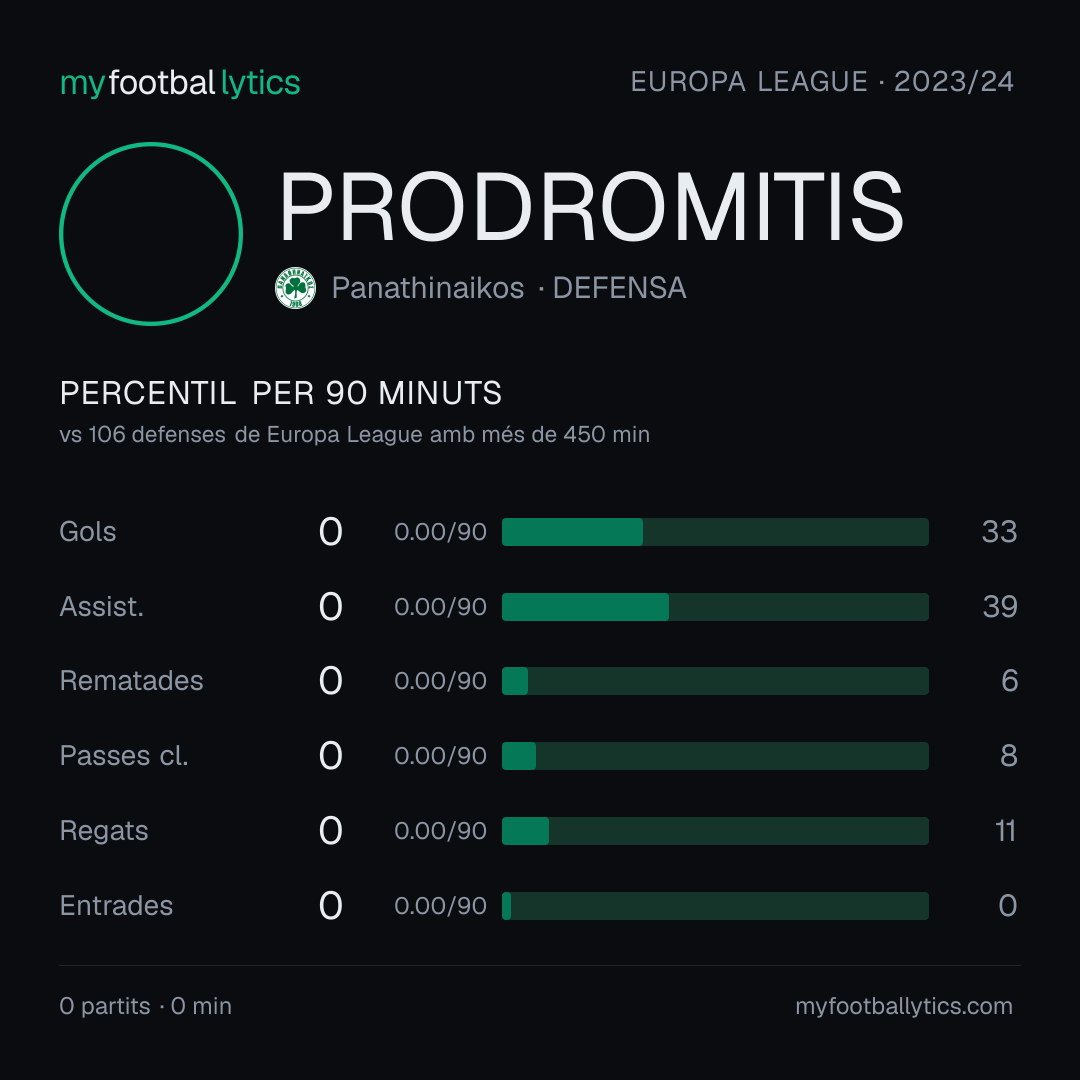This screenshot has height=1080, width=1080.
Task: Click the percentile value 39 for assists
Action: coord(1000,607)
